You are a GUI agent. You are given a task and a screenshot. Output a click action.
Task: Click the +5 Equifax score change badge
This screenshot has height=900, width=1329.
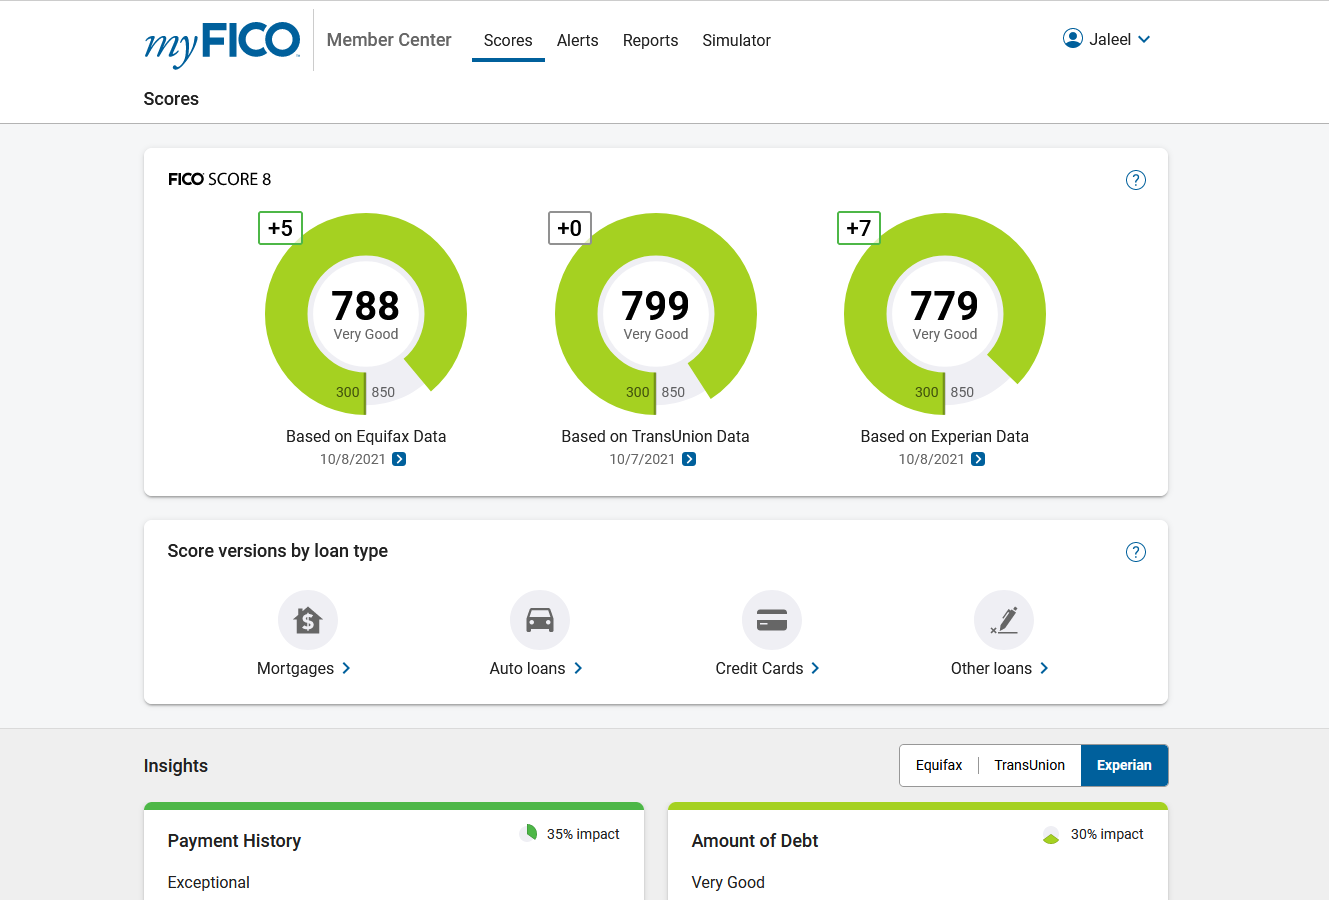point(280,228)
